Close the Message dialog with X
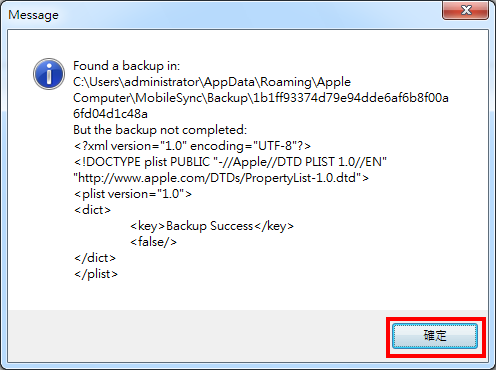 465,10
